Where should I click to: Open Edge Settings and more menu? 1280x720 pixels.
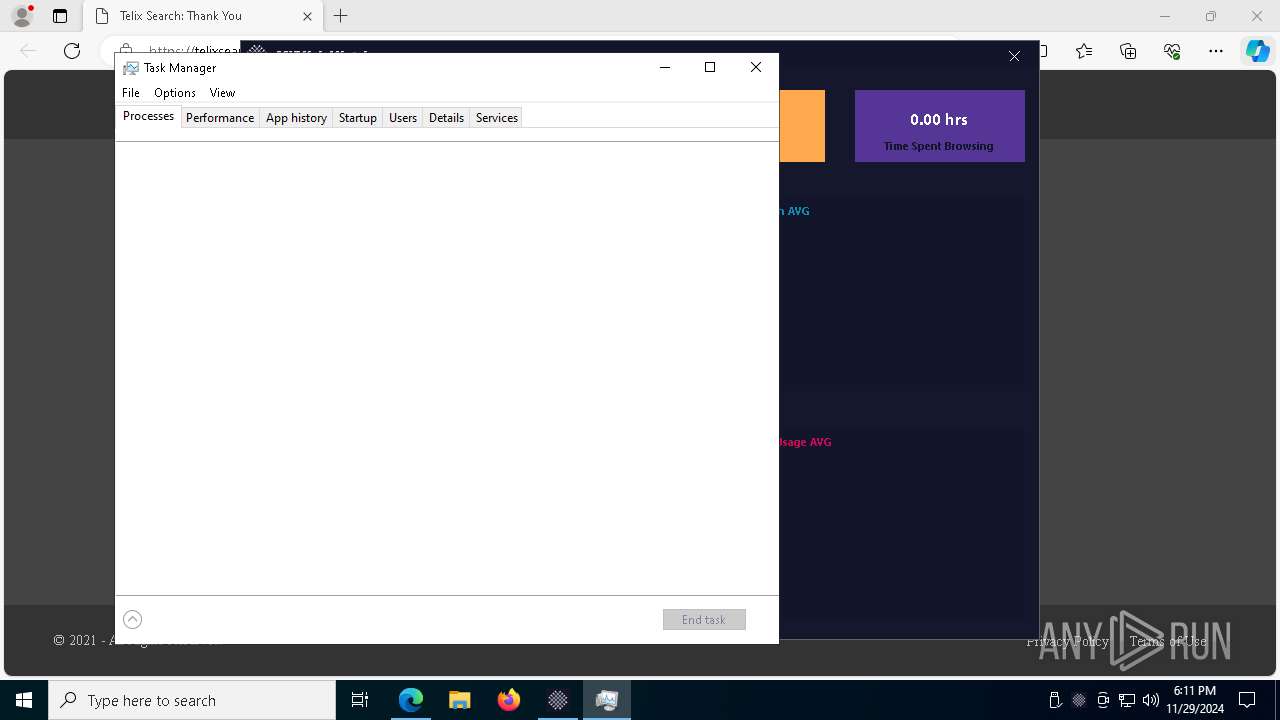tap(1216, 51)
